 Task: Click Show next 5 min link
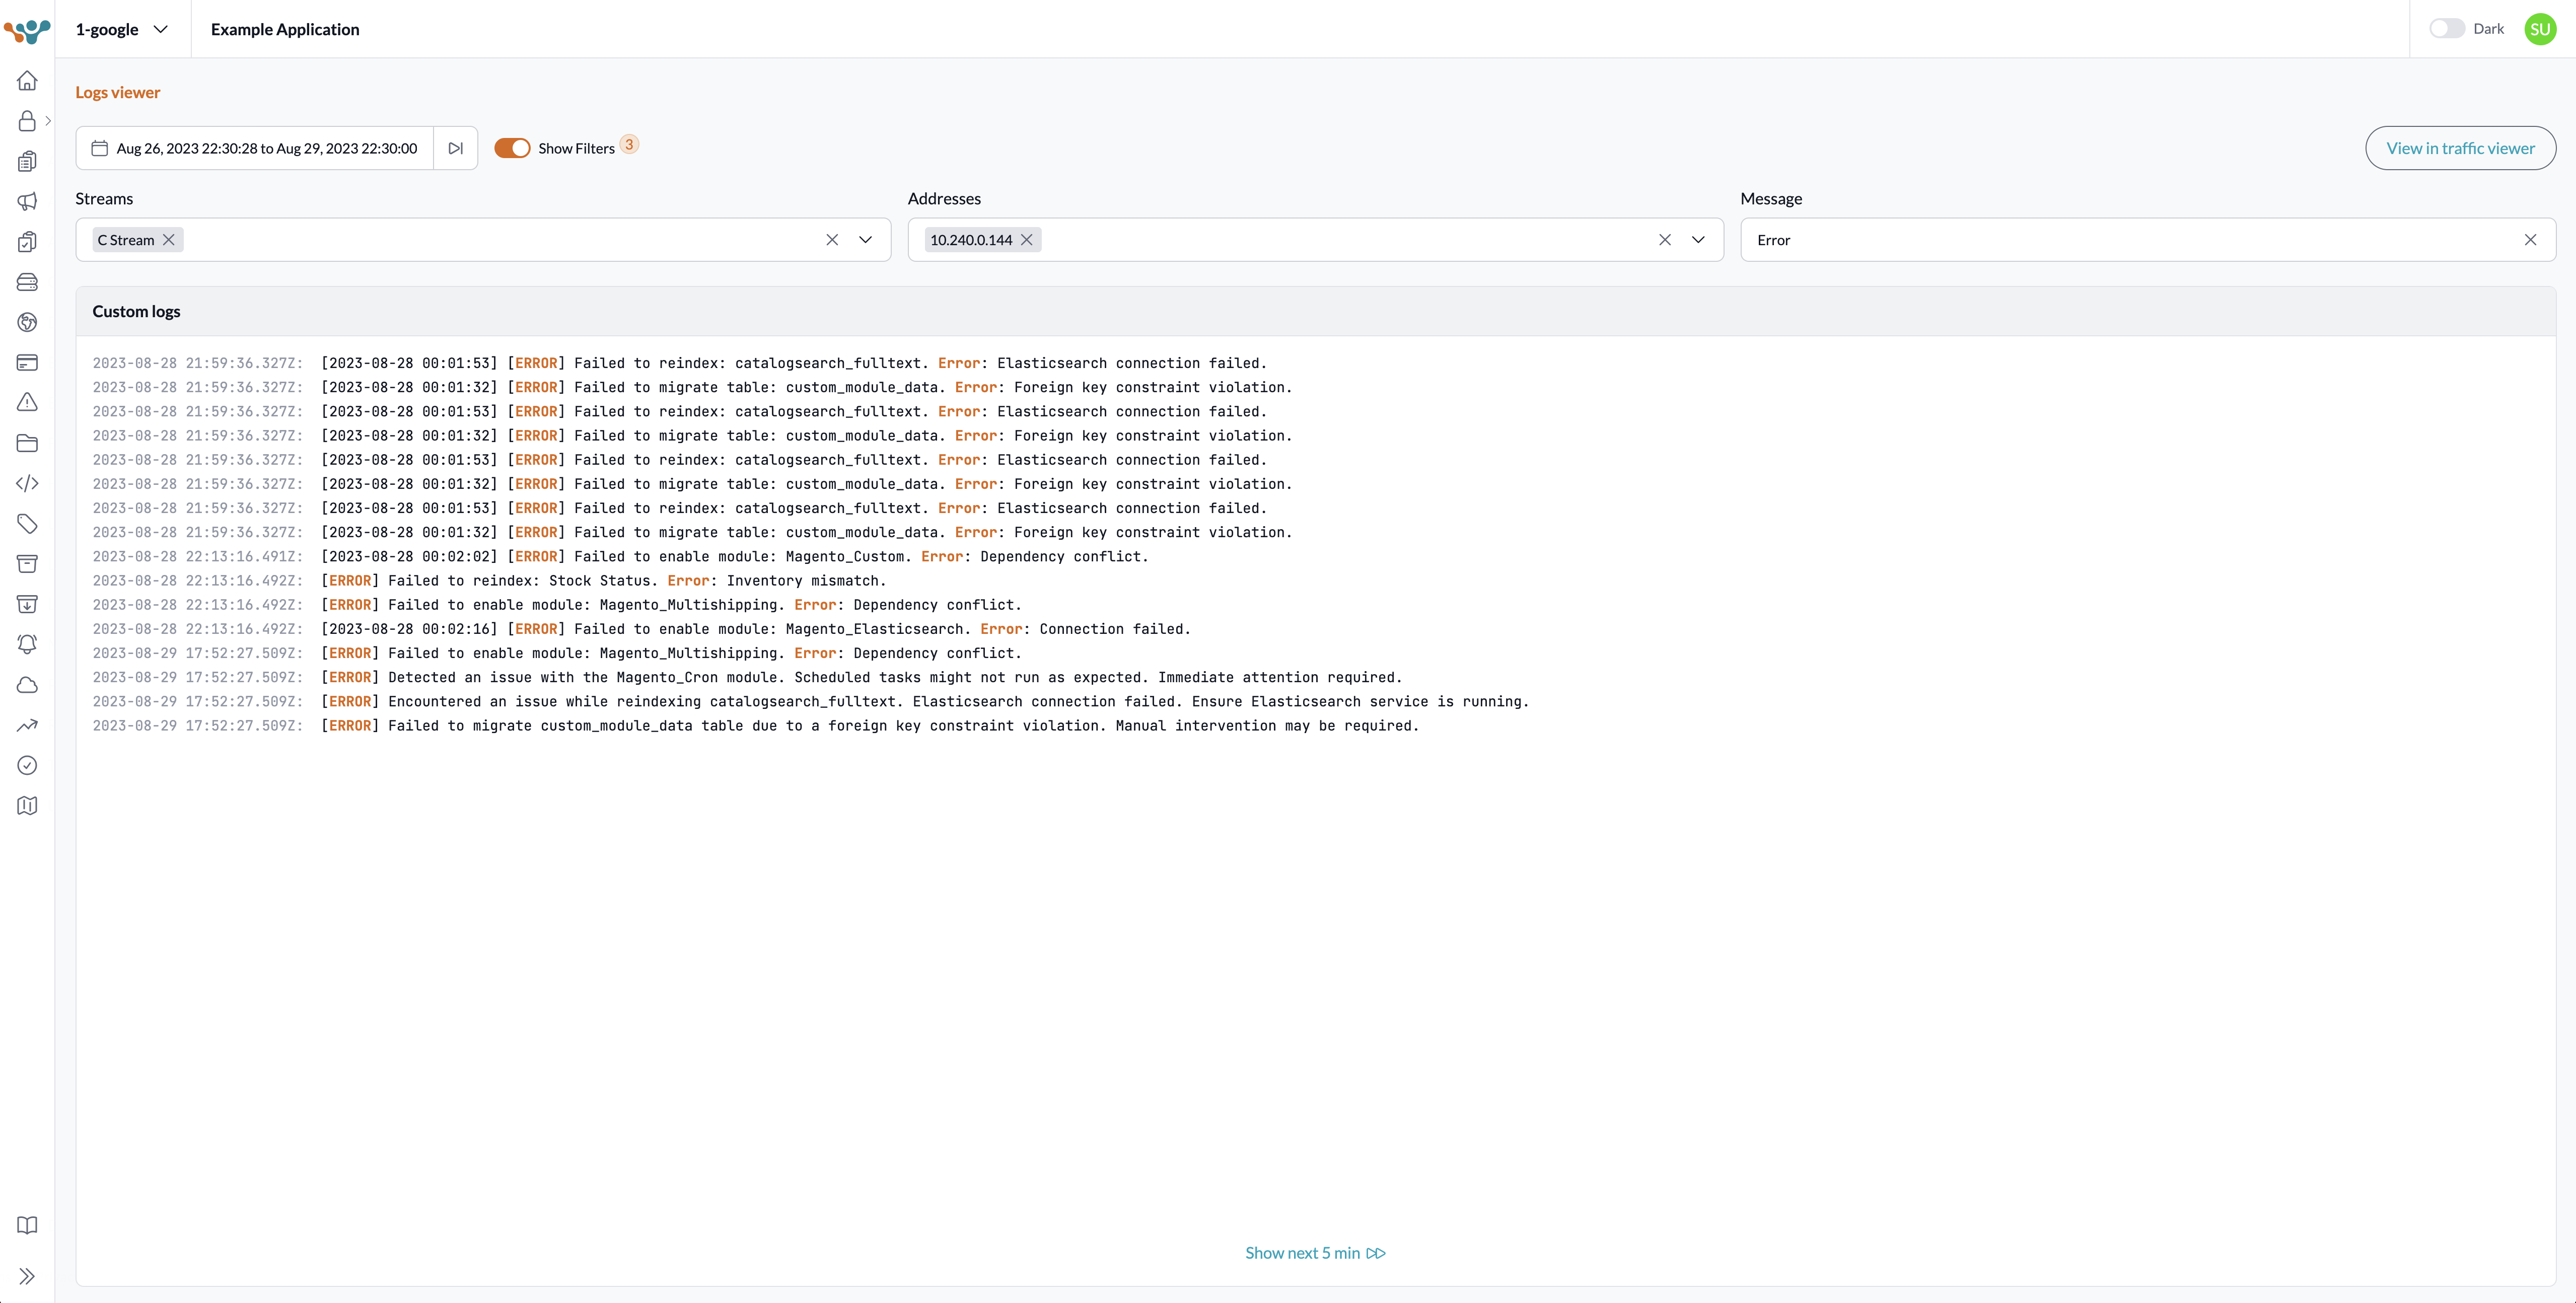click(x=1314, y=1253)
